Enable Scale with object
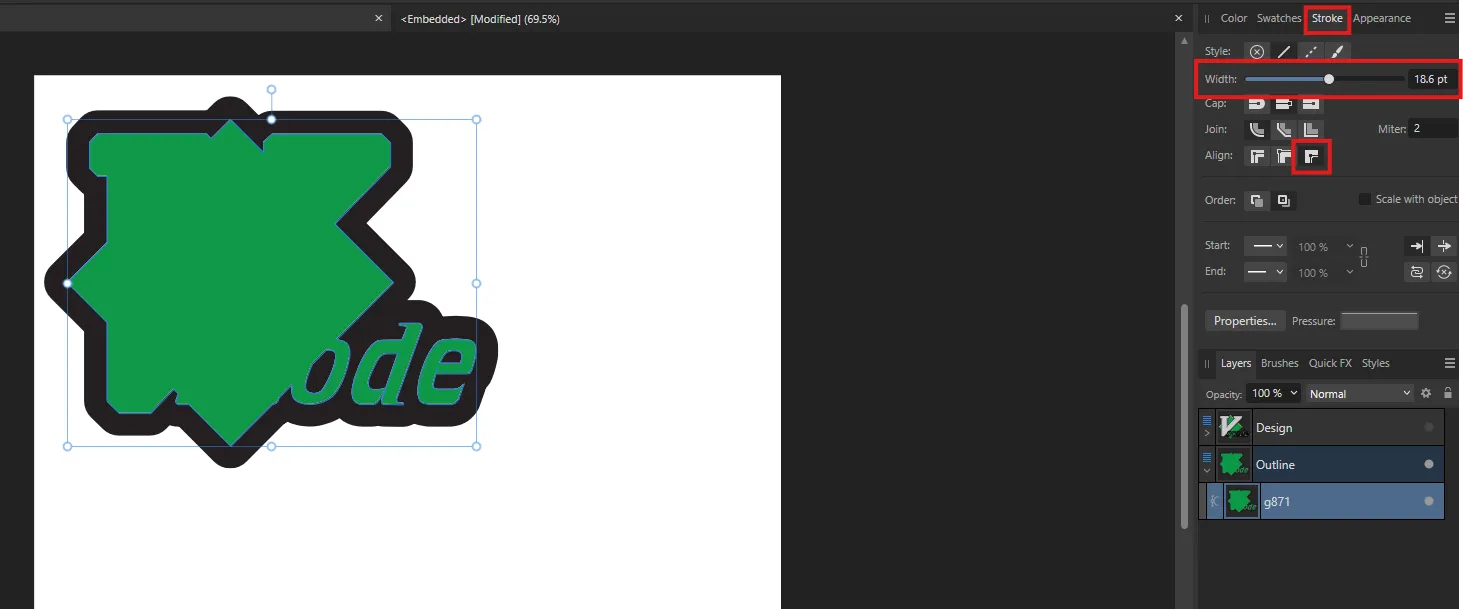 [1365, 198]
